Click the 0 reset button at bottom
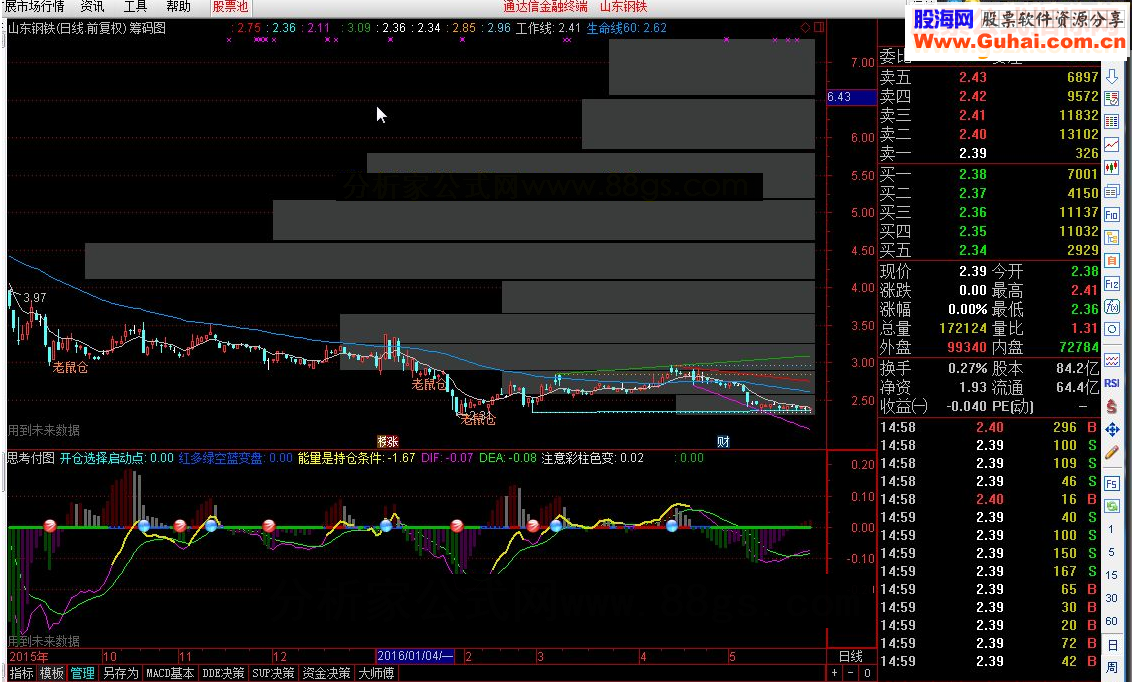 coord(867,673)
